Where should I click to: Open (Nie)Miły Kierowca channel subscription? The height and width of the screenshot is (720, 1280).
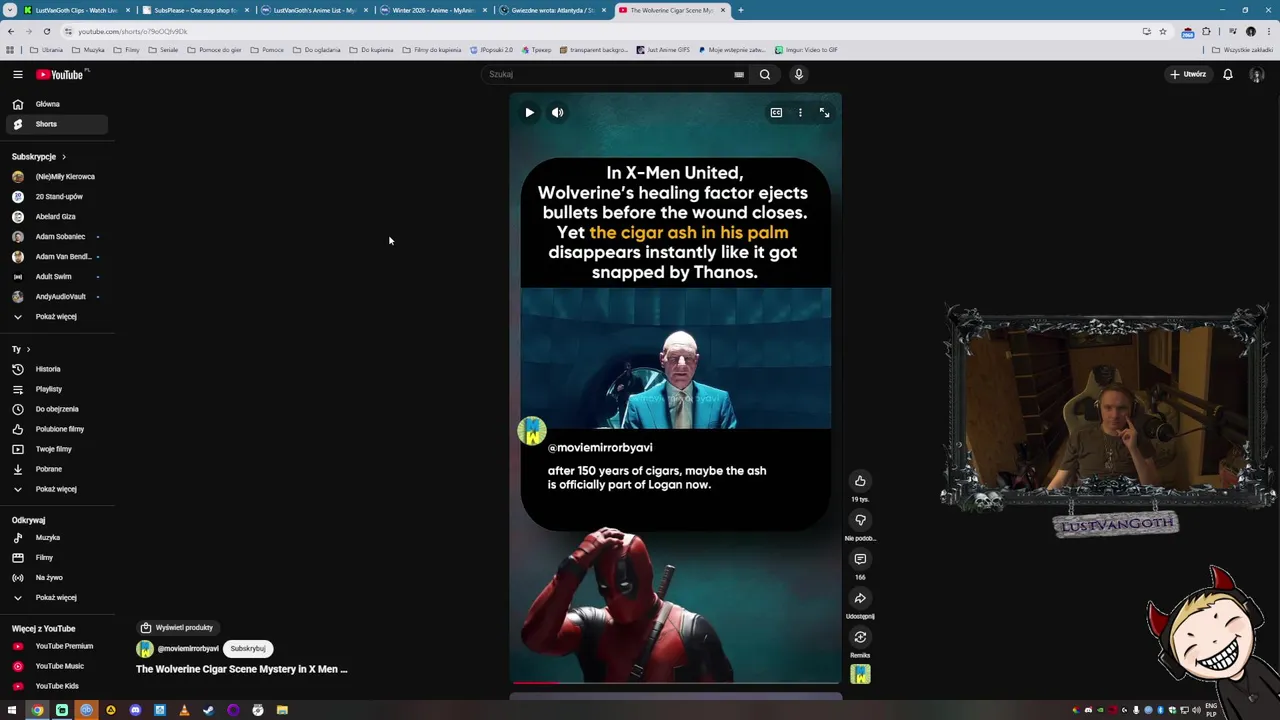pyautogui.click(x=56, y=176)
